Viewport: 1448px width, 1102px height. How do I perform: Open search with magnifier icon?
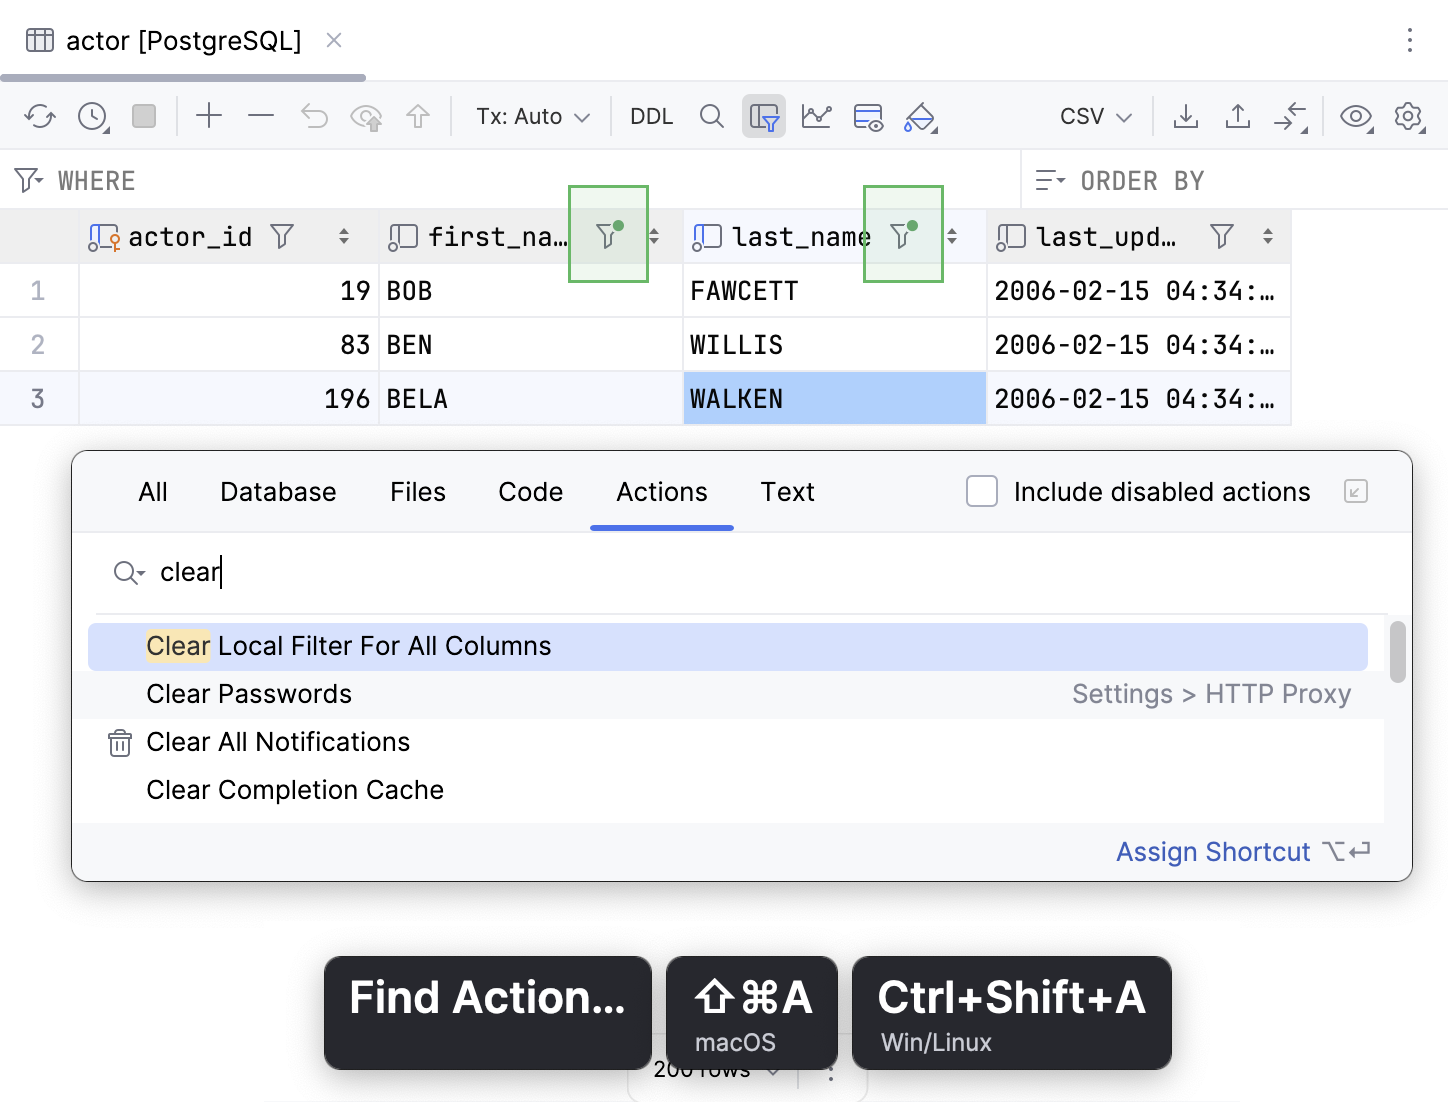click(x=712, y=116)
